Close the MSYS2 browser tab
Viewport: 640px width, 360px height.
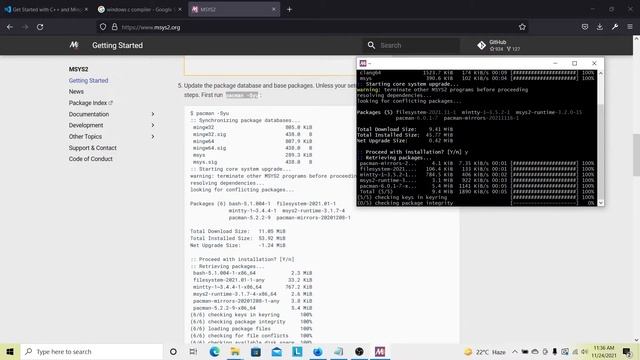pos(274,9)
